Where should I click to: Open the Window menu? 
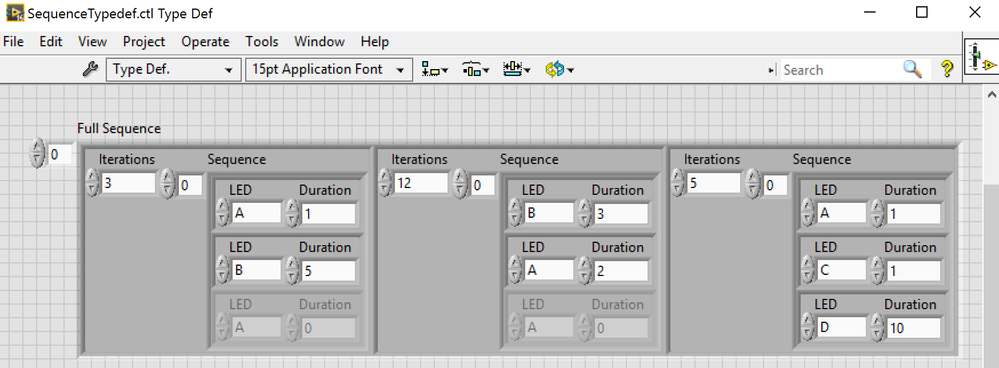click(x=319, y=41)
